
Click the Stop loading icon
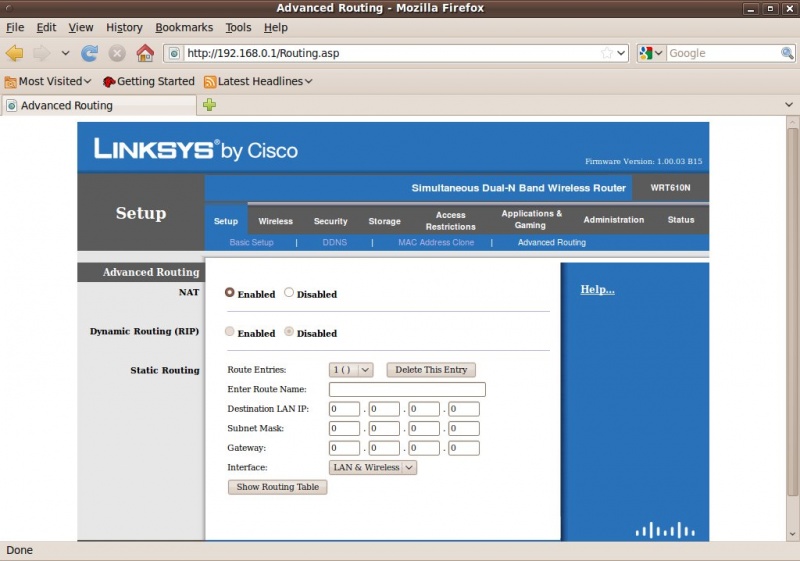click(117, 53)
